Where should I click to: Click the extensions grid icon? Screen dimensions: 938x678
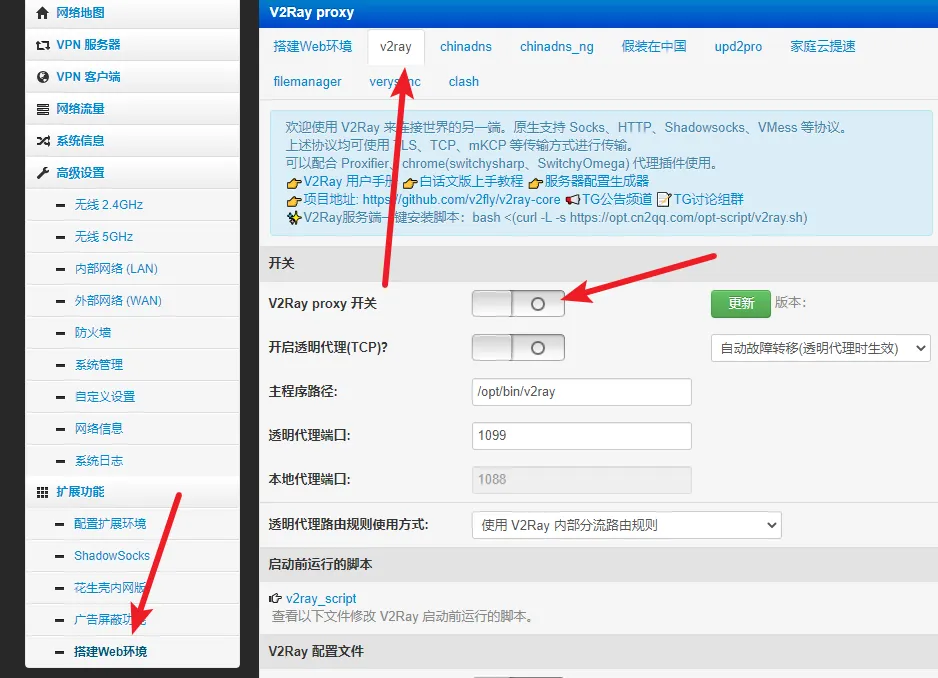tap(42, 492)
